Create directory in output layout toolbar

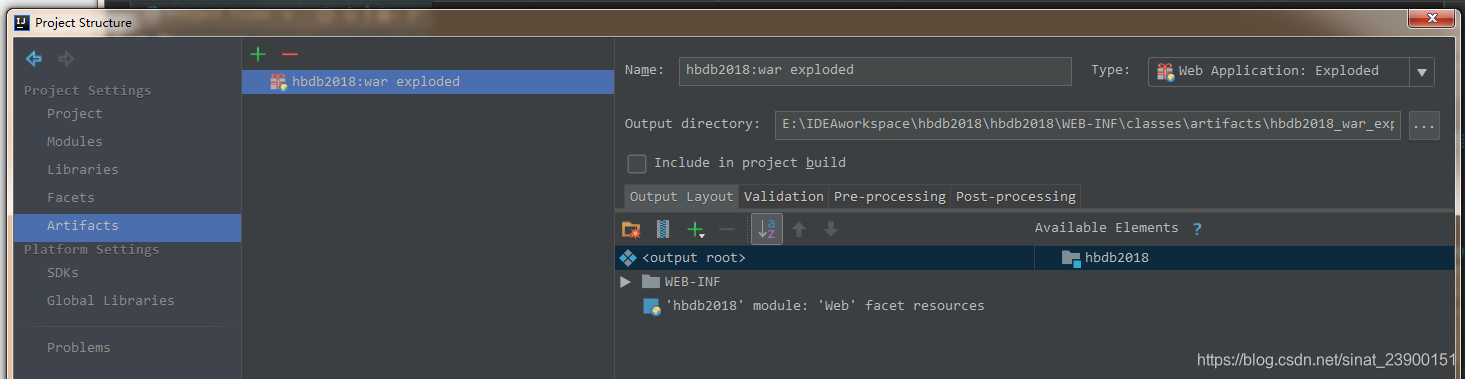click(x=631, y=230)
